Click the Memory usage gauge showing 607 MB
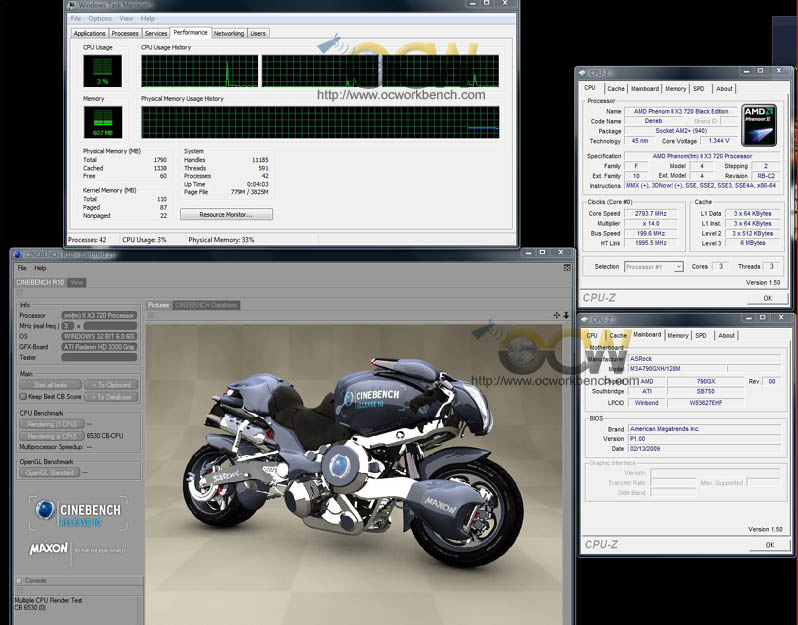This screenshot has width=798, height=625. [102, 122]
